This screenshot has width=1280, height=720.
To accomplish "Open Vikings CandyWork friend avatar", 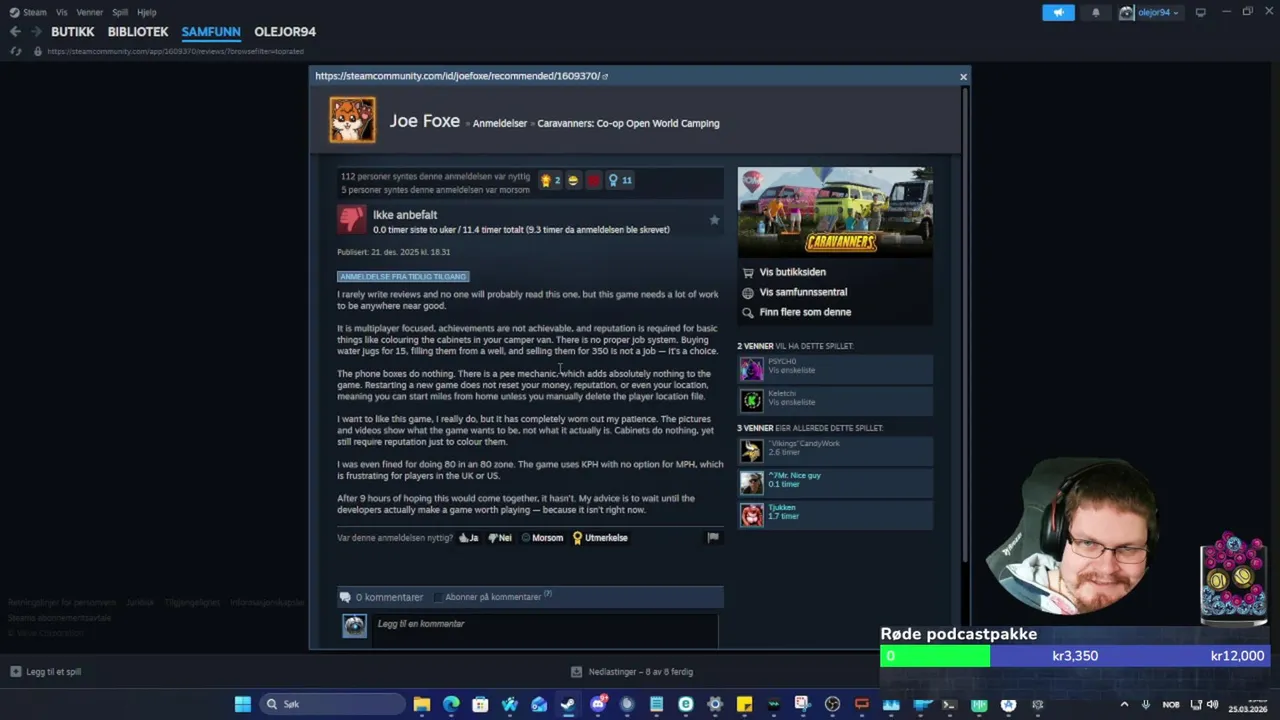I will (x=751, y=451).
